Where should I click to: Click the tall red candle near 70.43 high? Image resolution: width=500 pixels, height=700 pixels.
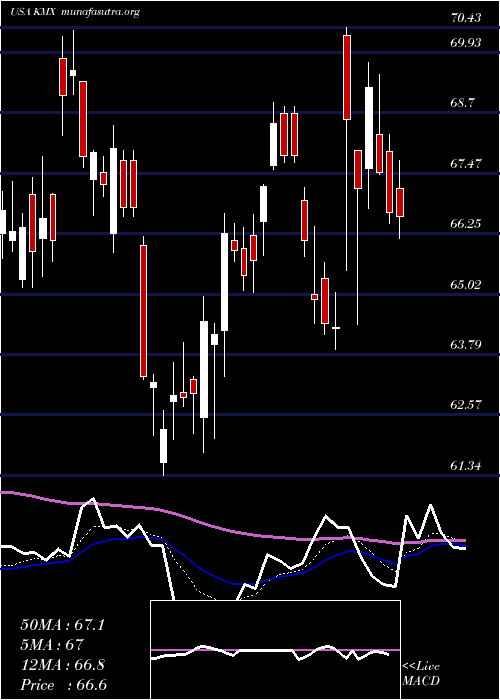click(347, 77)
